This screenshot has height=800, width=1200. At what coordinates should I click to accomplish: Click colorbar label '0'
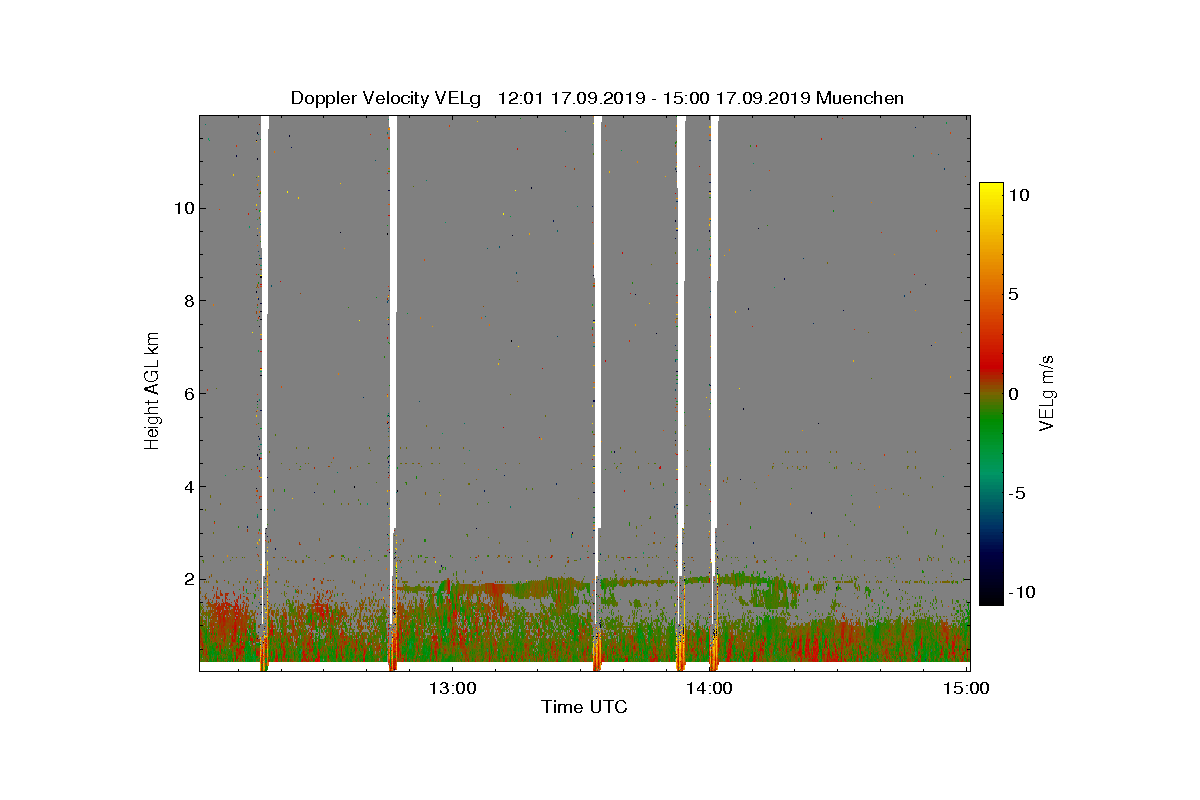coord(1012,394)
